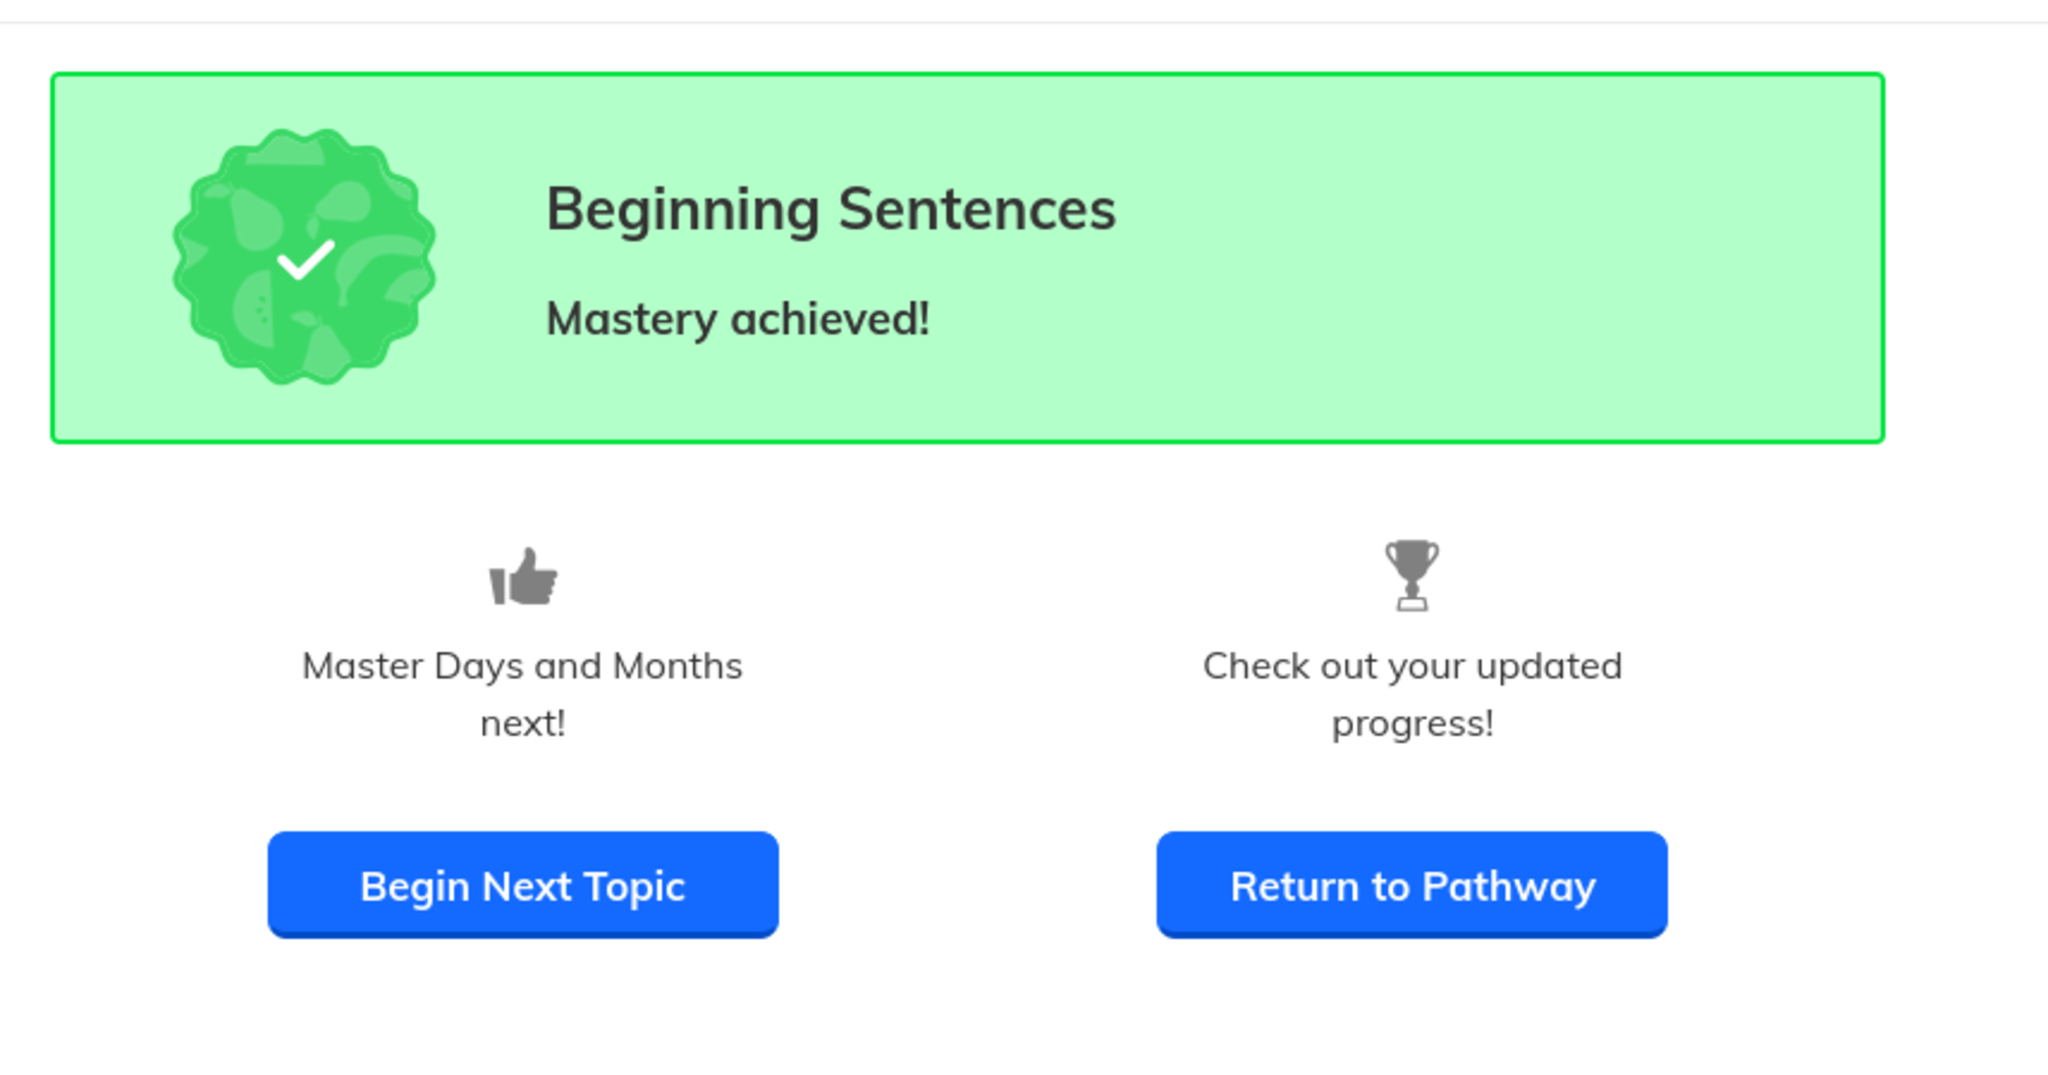Screen dimensions: 2048x1075
Task: Click the "Master Days and Months" text
Action: 522,666
